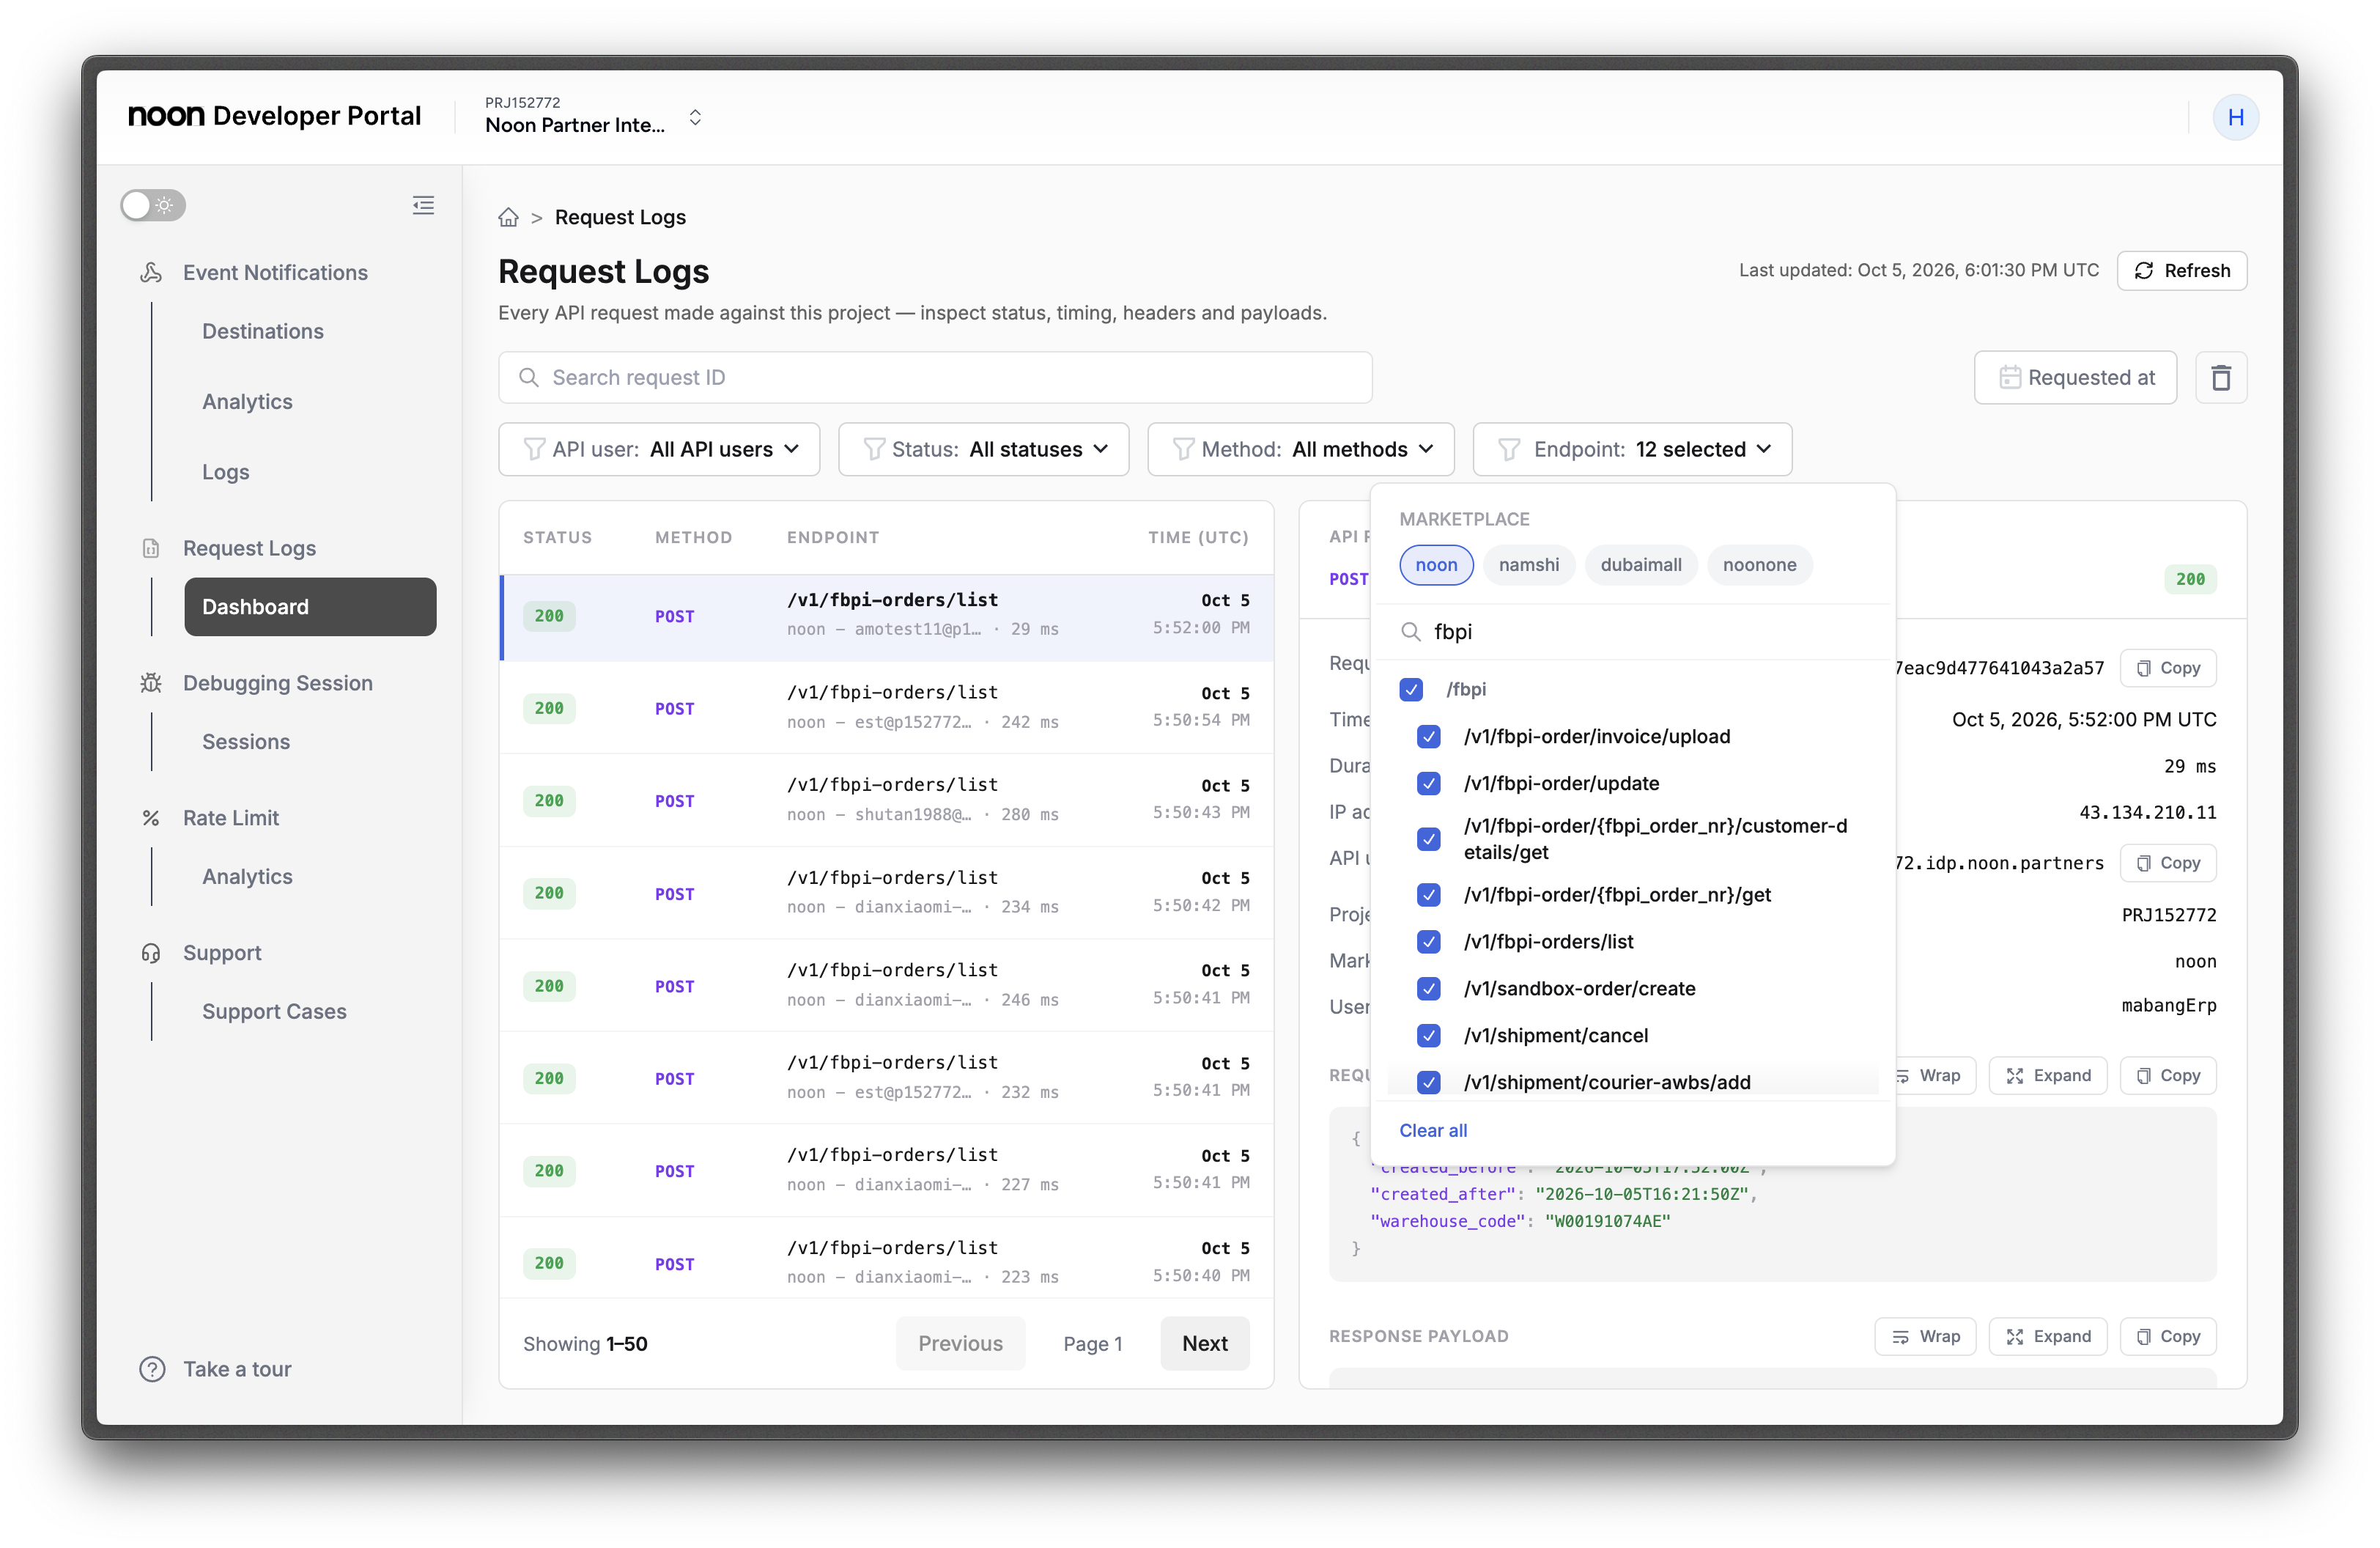Click the Event Notifications webhook icon
The width and height of the screenshot is (2380, 1548).
pyautogui.click(x=151, y=272)
